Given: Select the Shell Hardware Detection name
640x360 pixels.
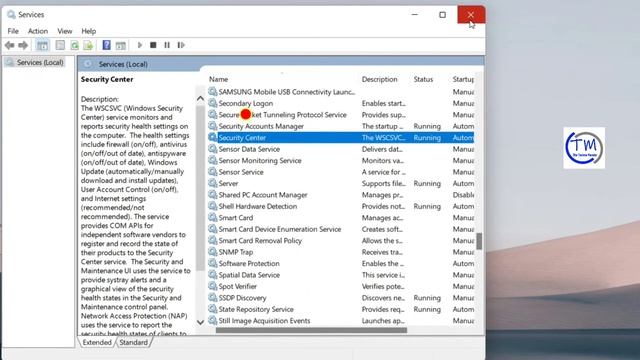Looking at the screenshot, I should pyautogui.click(x=258, y=206).
